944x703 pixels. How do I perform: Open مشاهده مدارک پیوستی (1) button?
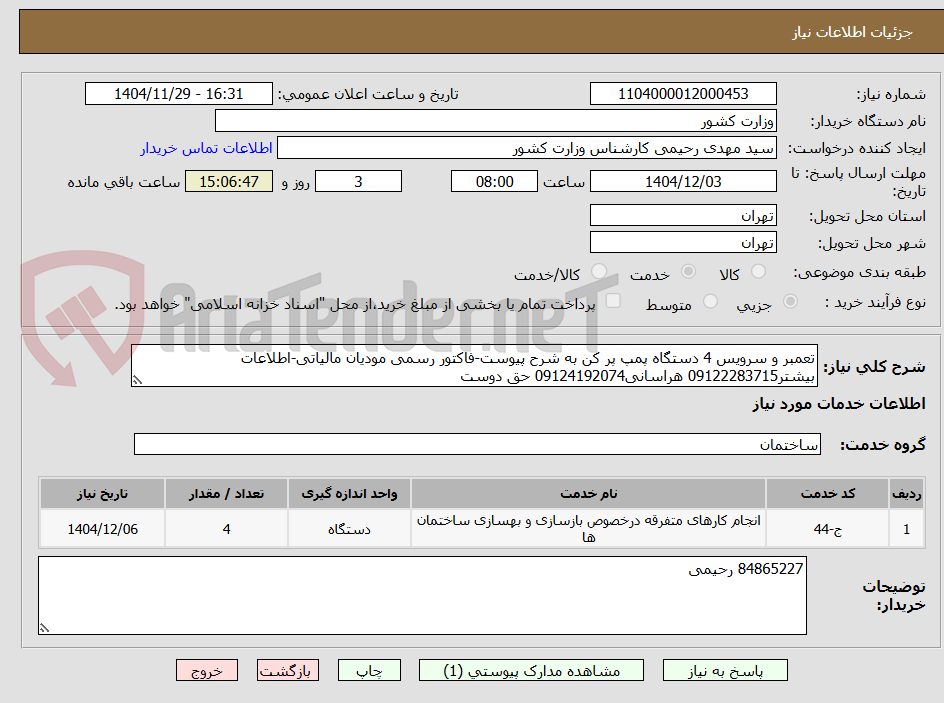tap(531, 670)
